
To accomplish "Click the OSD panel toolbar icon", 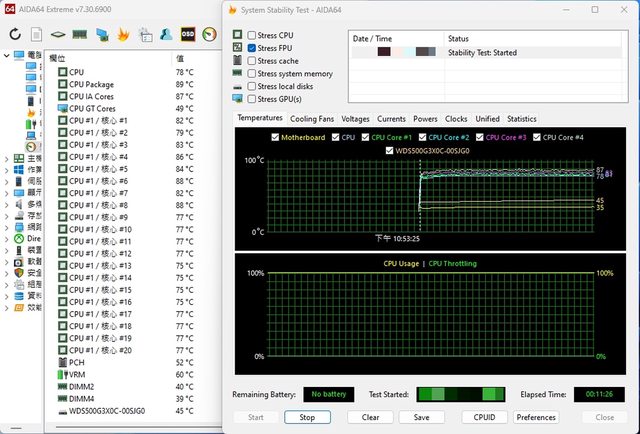I will 188,34.
